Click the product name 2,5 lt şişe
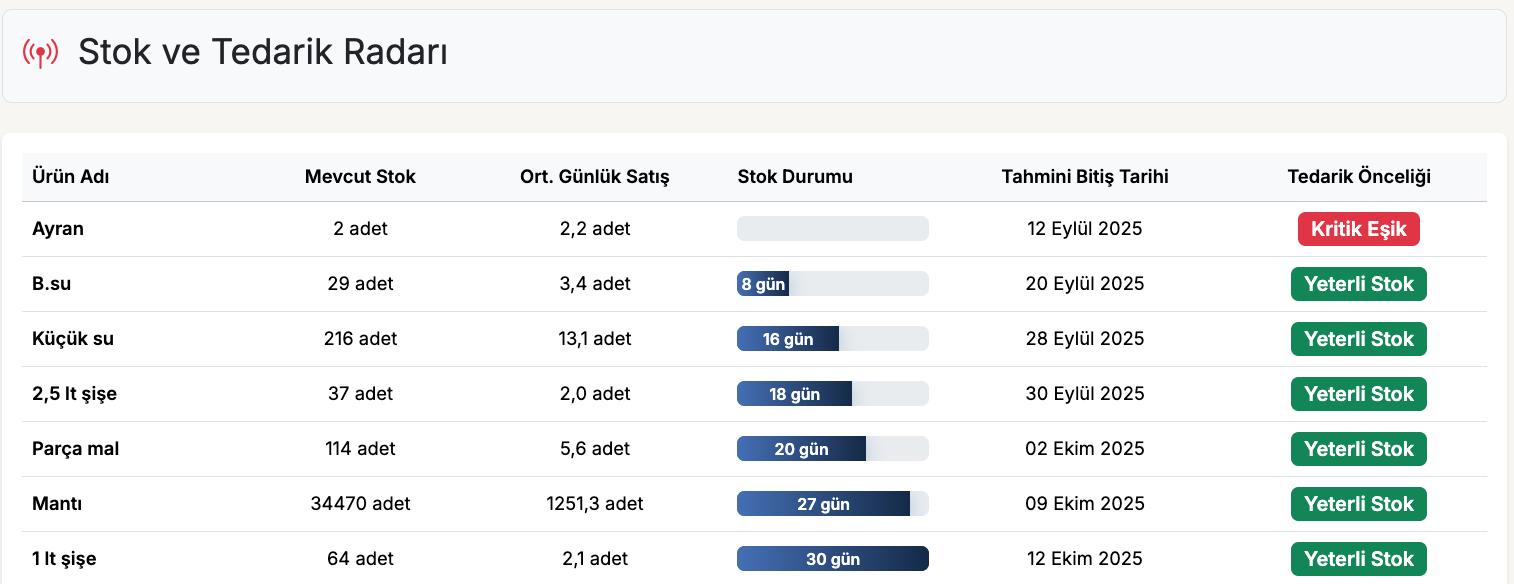Screen dimensions: 1514x584 (x=75, y=393)
